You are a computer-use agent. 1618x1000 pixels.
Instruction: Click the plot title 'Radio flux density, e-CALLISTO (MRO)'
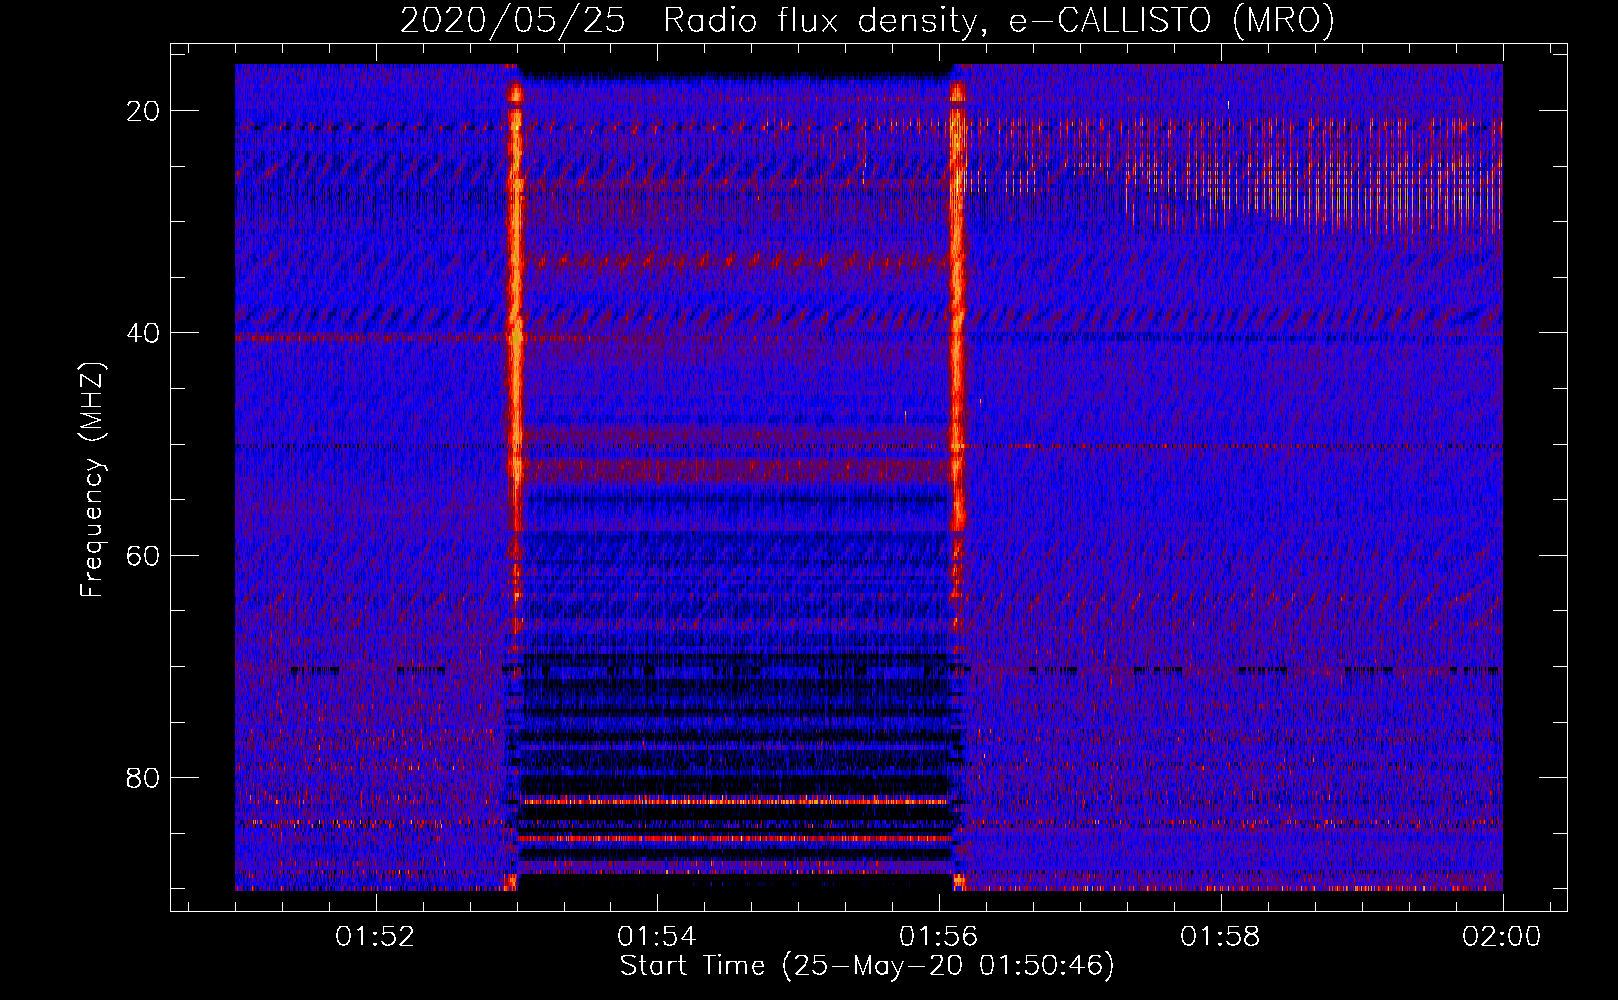tap(998, 21)
